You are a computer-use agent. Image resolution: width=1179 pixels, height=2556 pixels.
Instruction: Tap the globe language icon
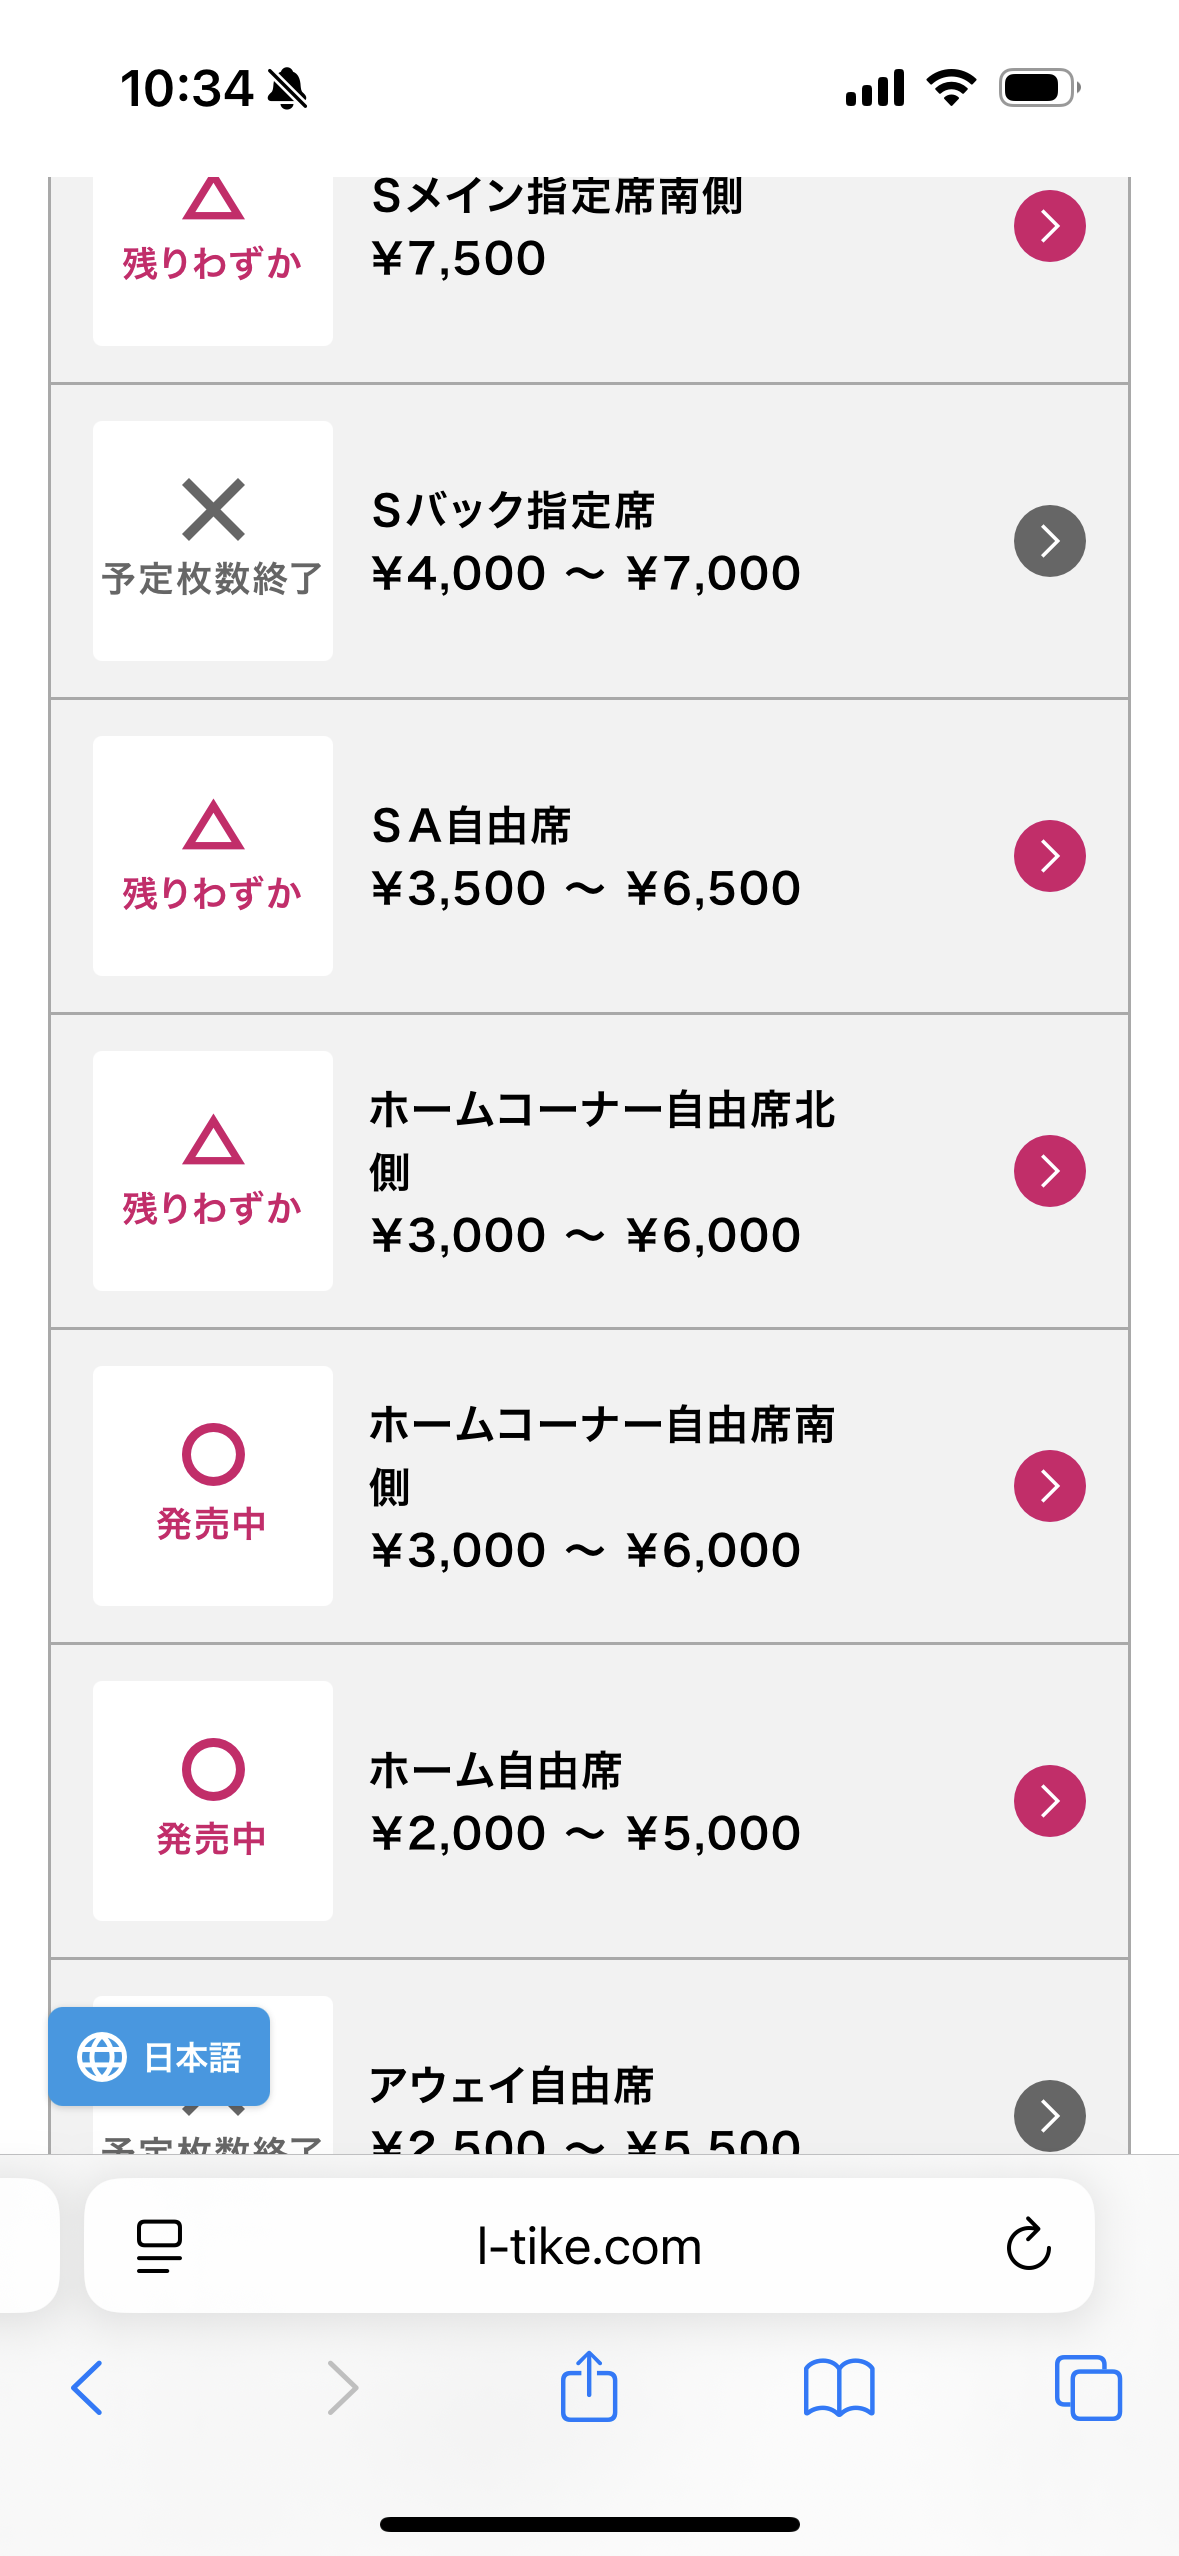tap(102, 2057)
